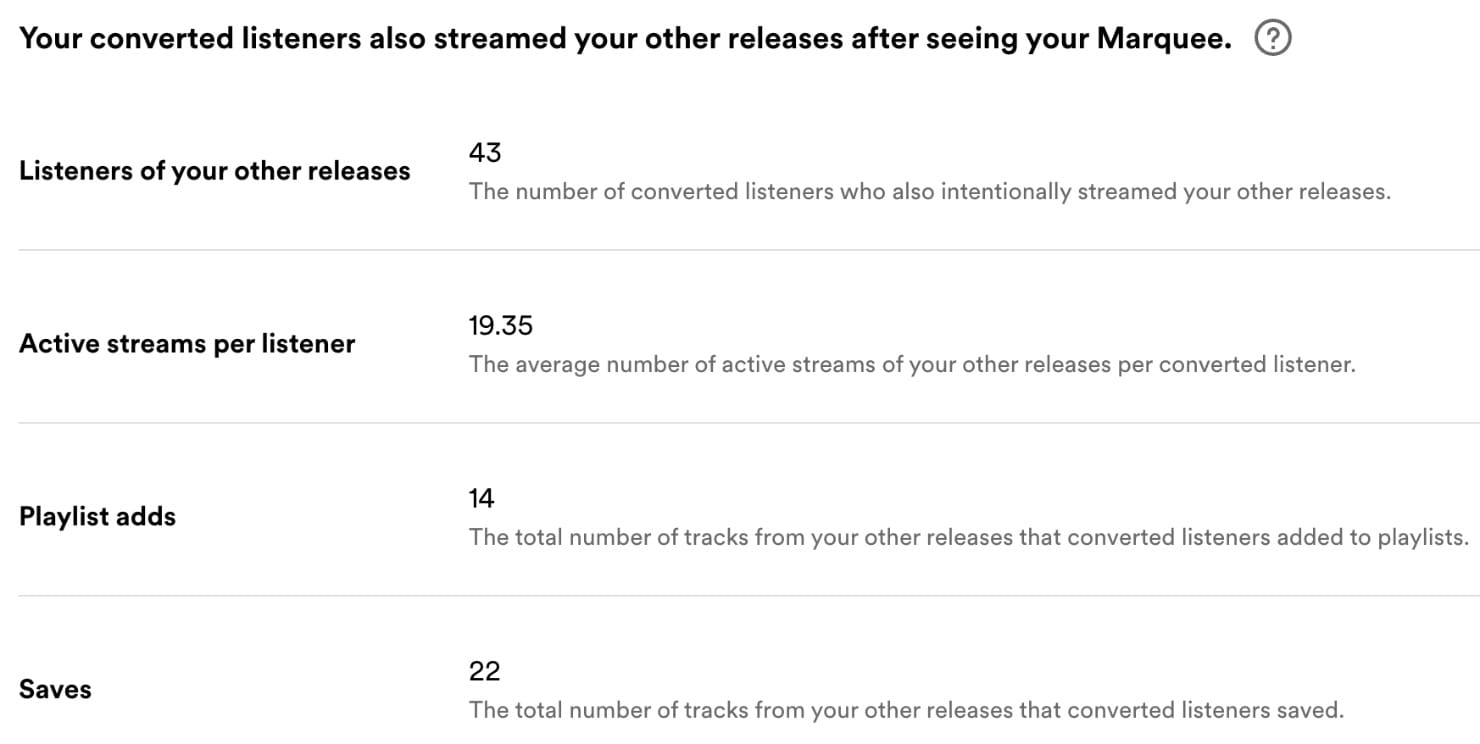Image resolution: width=1480 pixels, height=744 pixels.
Task: Click the playlist adds value 14
Action: pos(482,498)
